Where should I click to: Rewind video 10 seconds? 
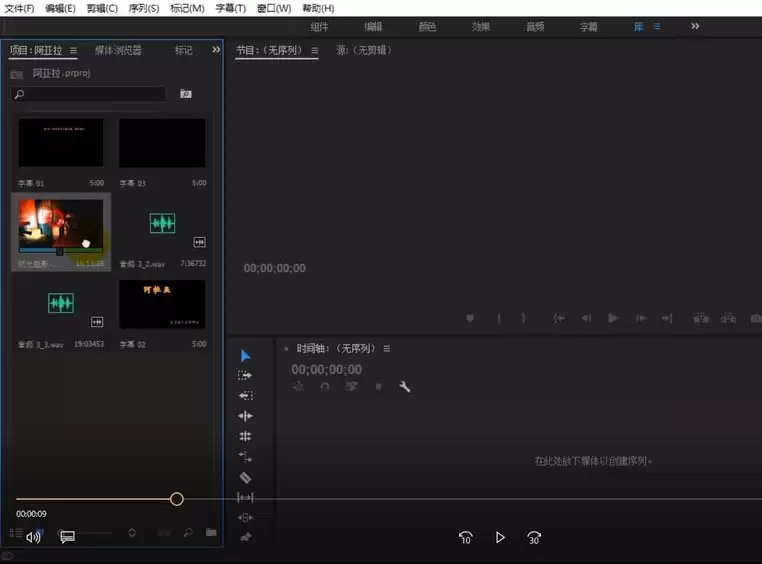(x=465, y=538)
